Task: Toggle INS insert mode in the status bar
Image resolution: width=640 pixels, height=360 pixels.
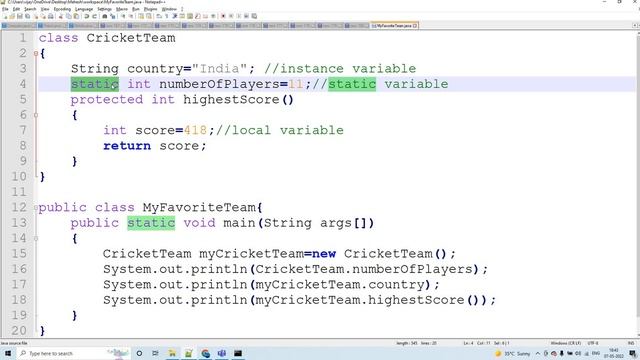Action: point(631,343)
